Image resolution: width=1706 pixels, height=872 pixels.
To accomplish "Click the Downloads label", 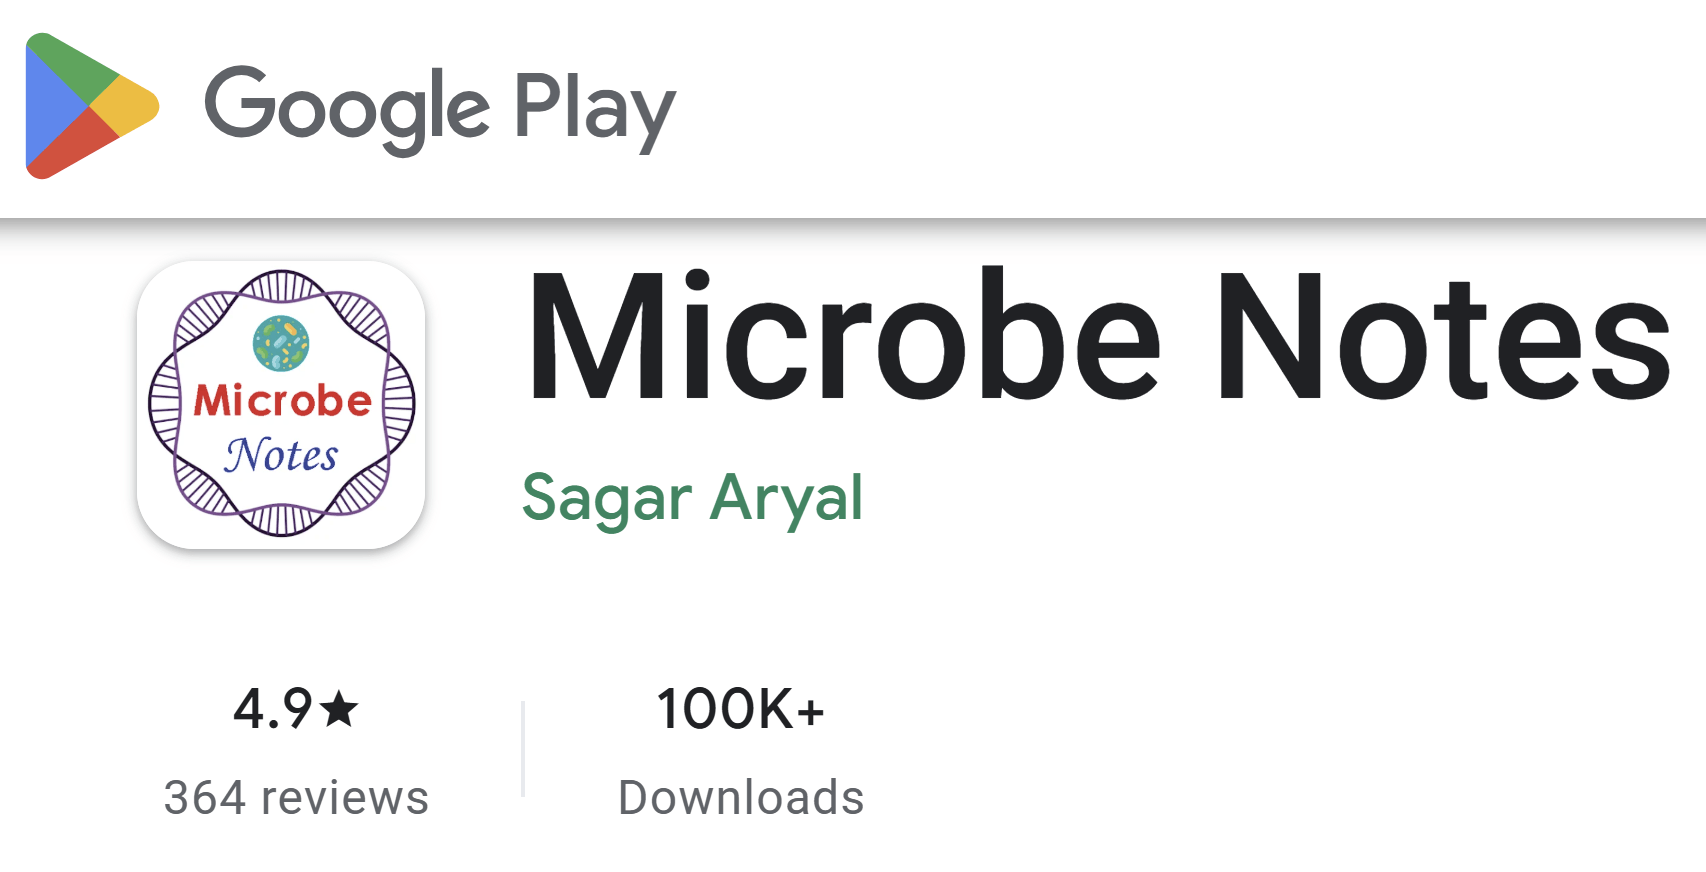I will tap(741, 798).
